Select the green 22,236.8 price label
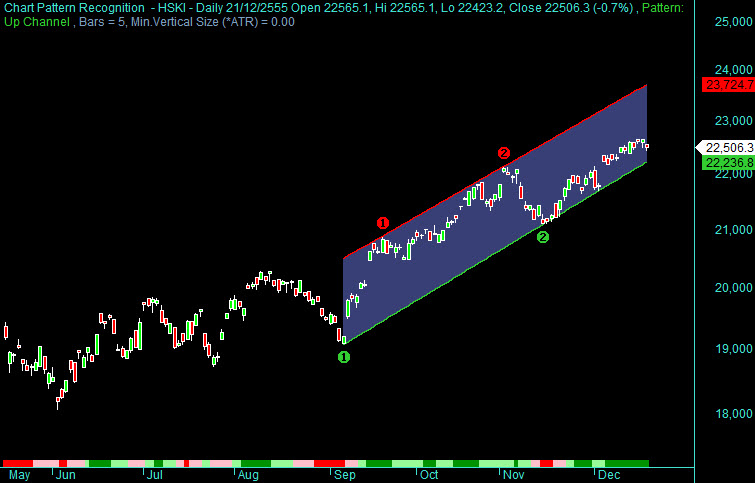 click(x=729, y=163)
